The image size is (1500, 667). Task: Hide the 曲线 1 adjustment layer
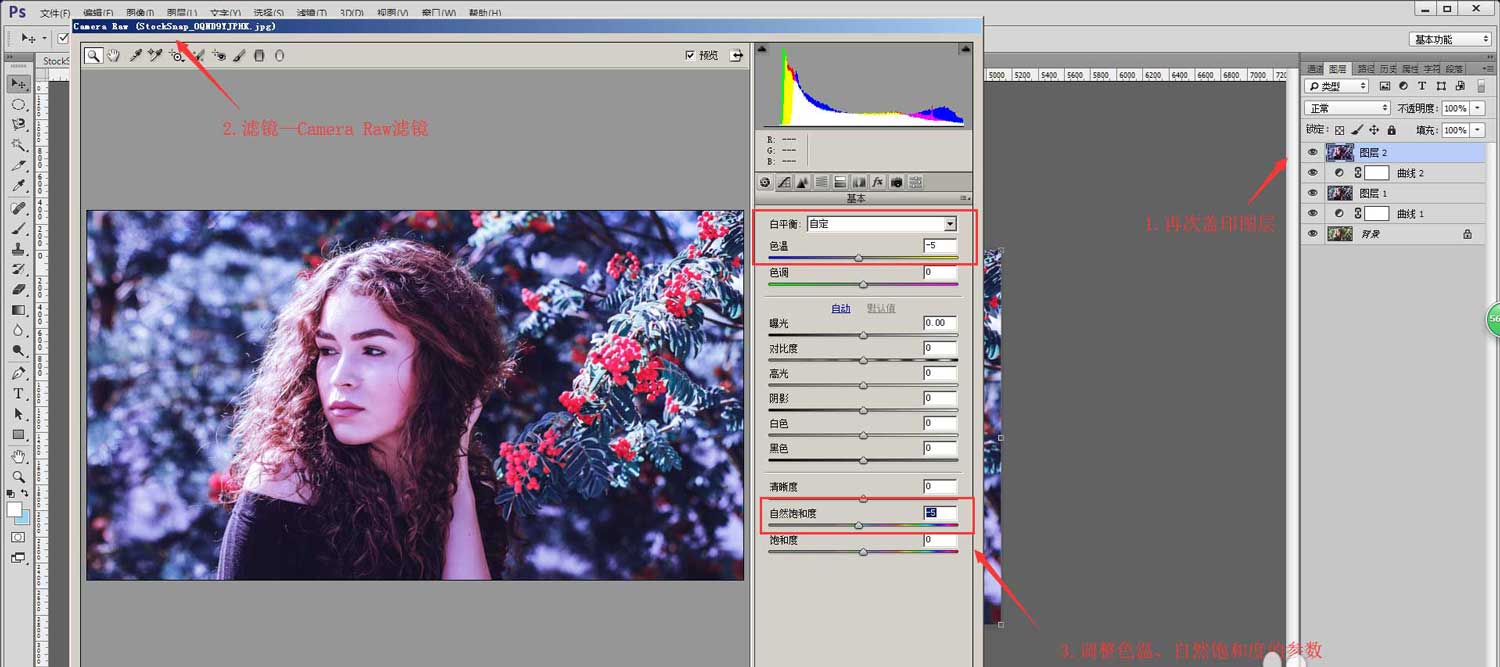(1313, 213)
